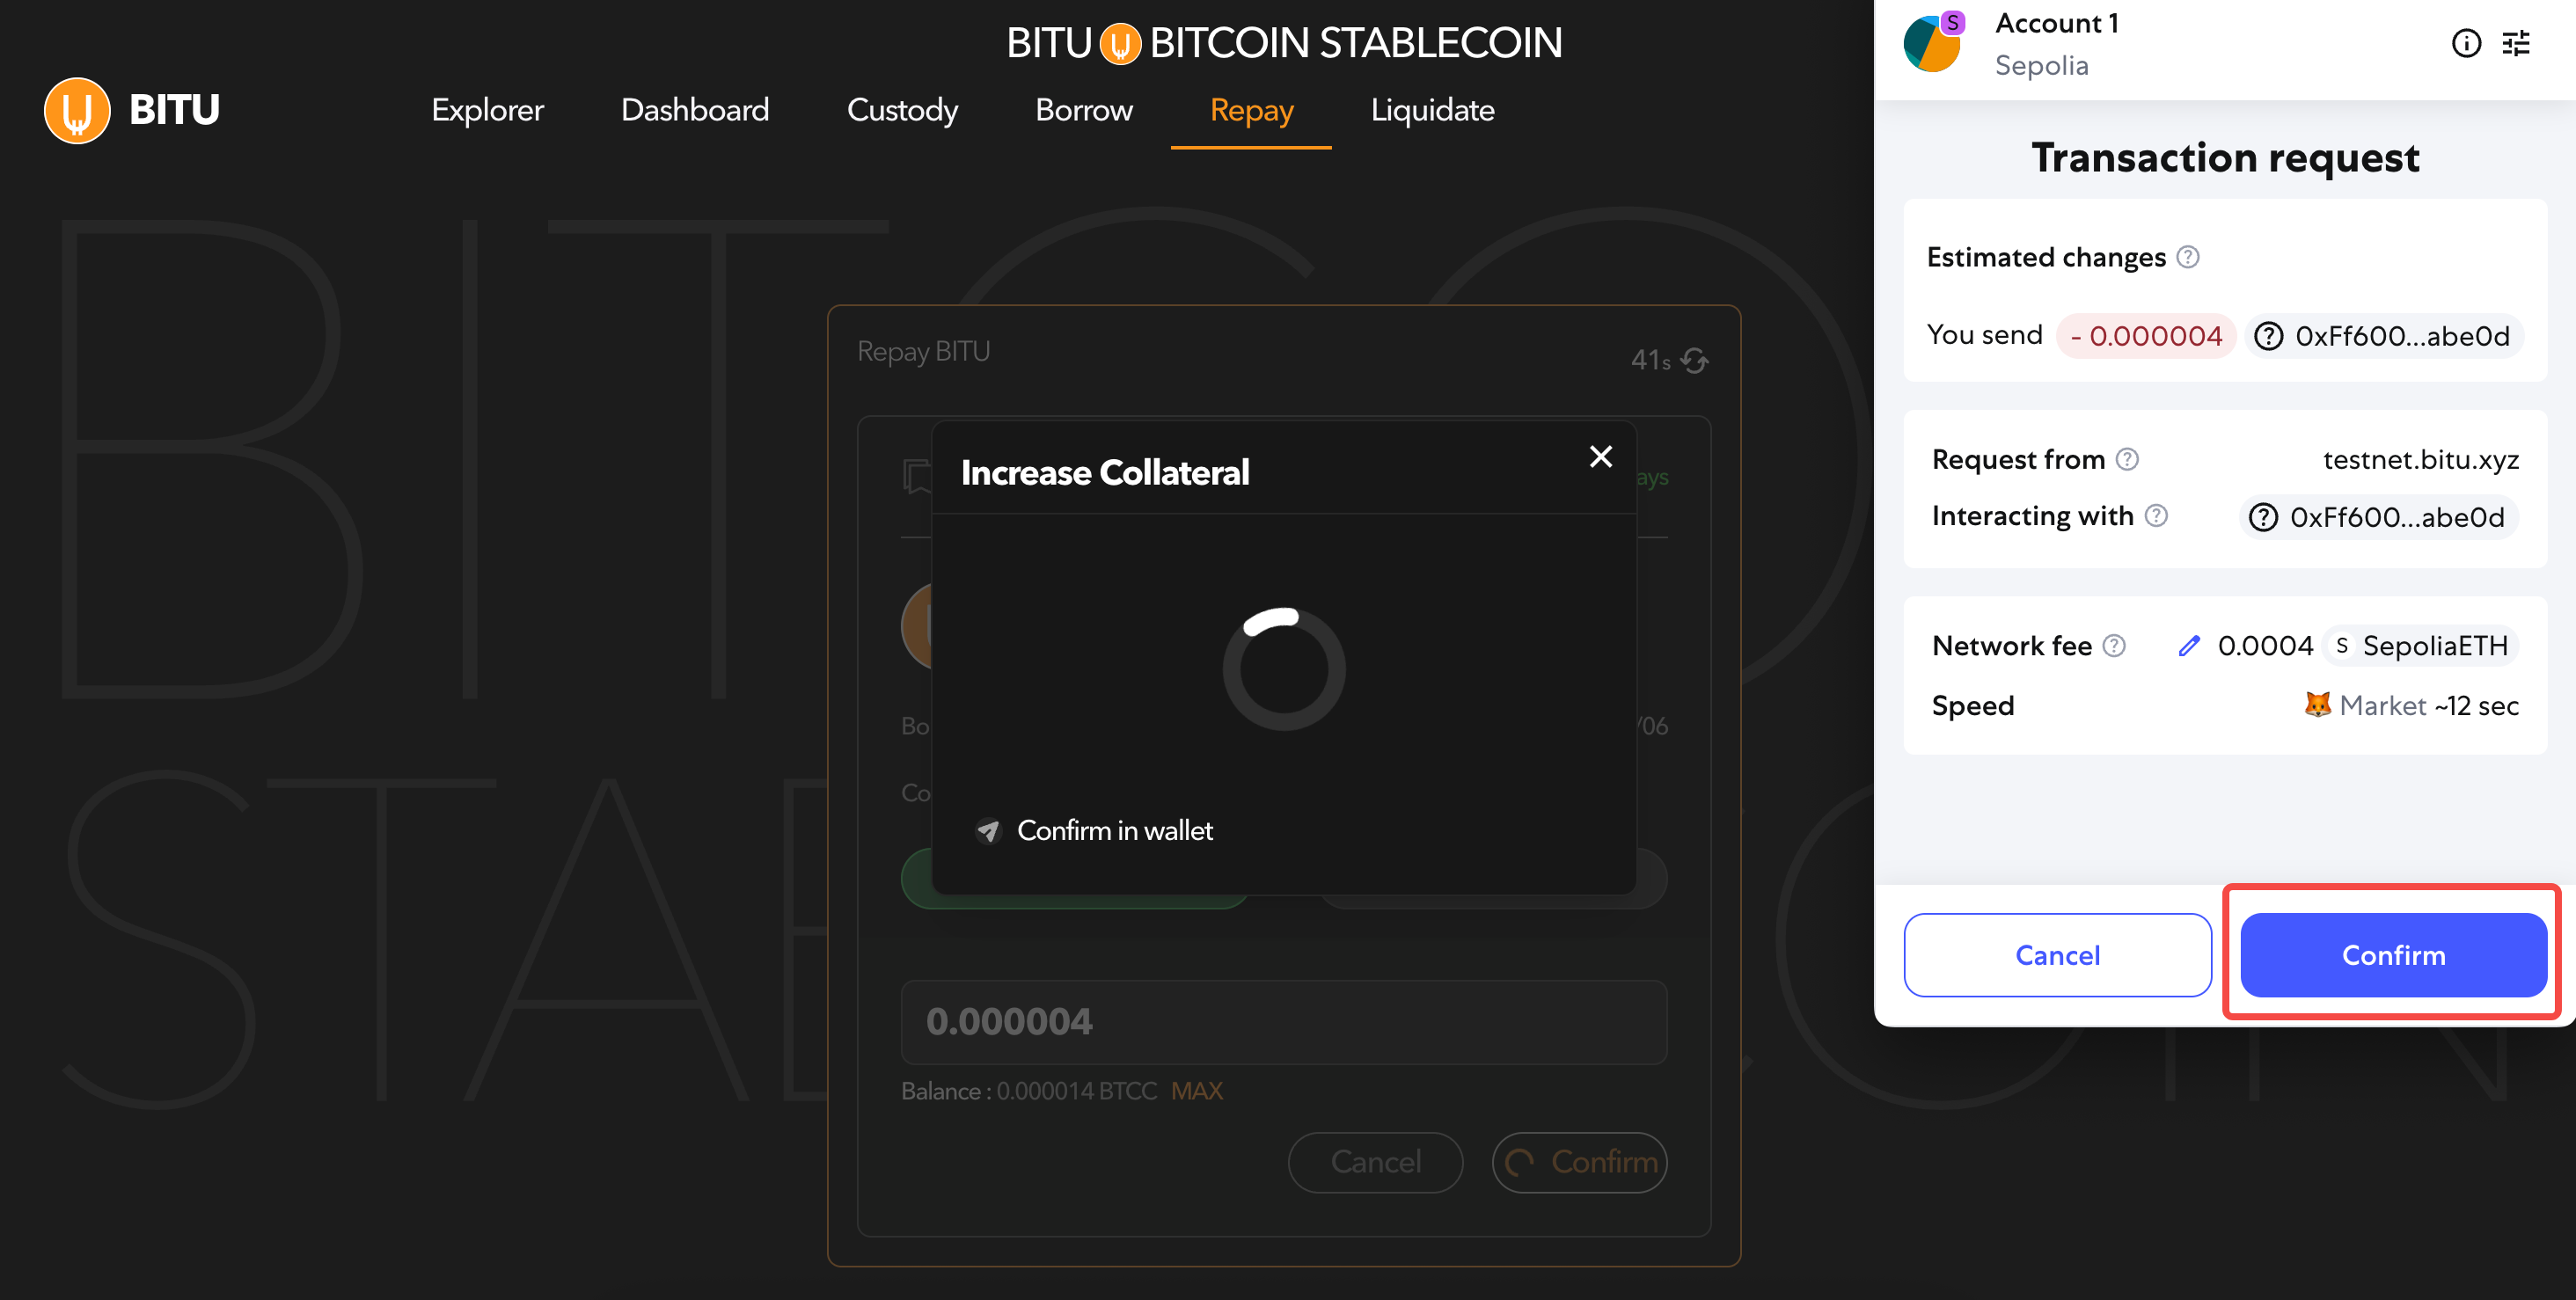The image size is (2576, 1300).
Task: Open account info icon in wallet
Action: 2465,44
